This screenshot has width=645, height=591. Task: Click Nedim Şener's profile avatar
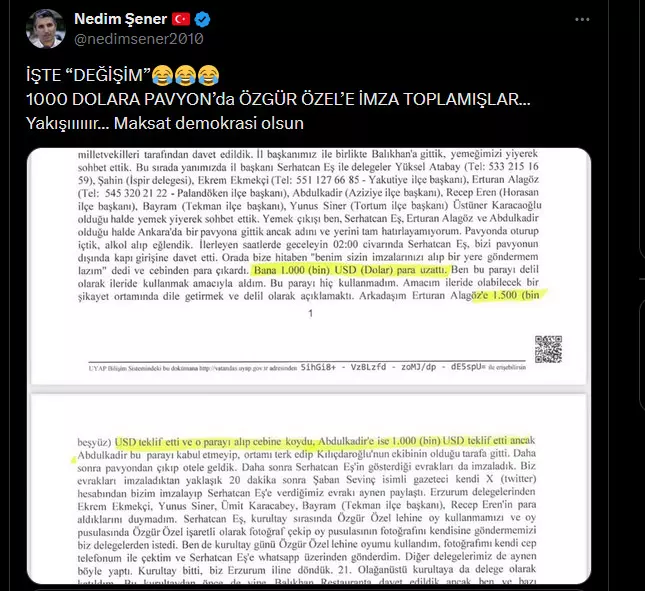[45, 28]
